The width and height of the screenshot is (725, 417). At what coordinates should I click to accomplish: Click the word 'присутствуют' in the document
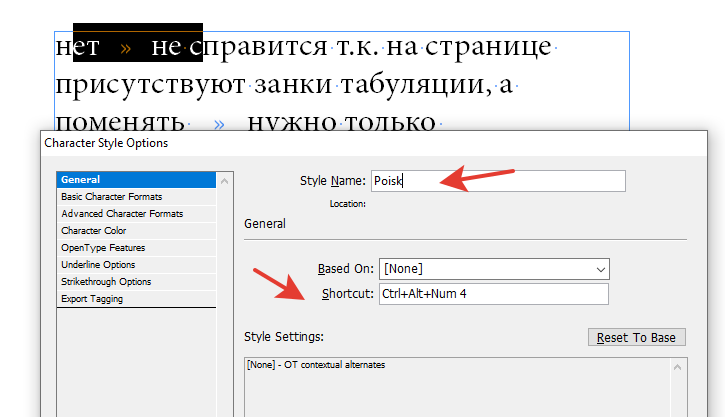150,86
